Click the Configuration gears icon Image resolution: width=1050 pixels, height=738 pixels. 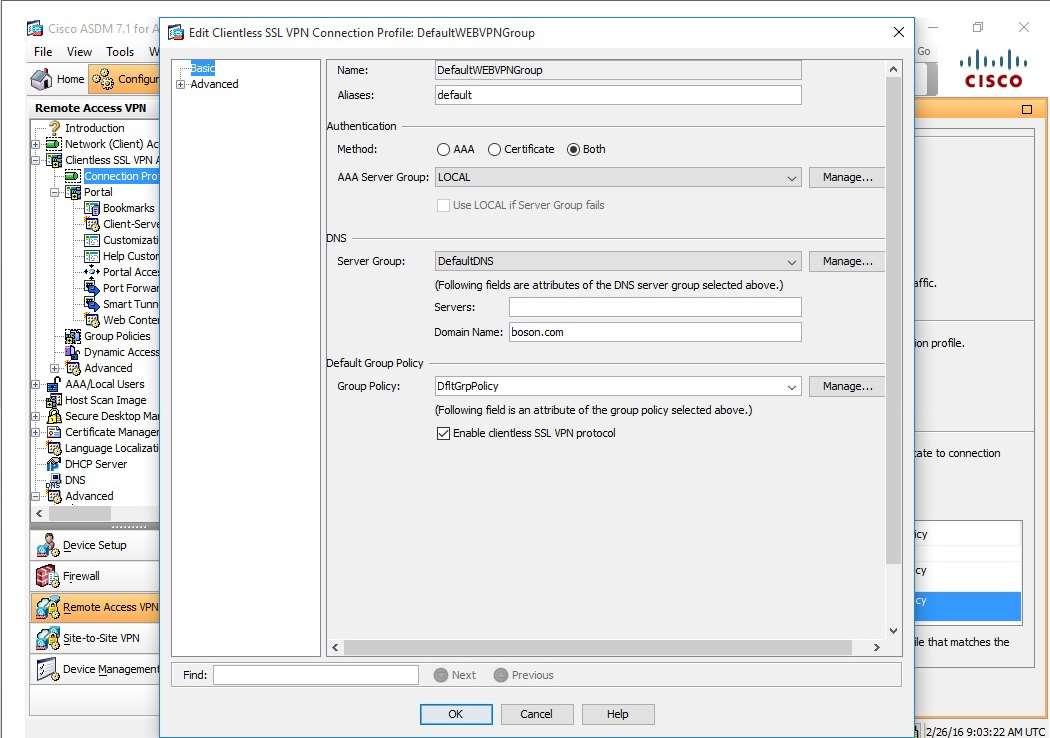(x=103, y=80)
